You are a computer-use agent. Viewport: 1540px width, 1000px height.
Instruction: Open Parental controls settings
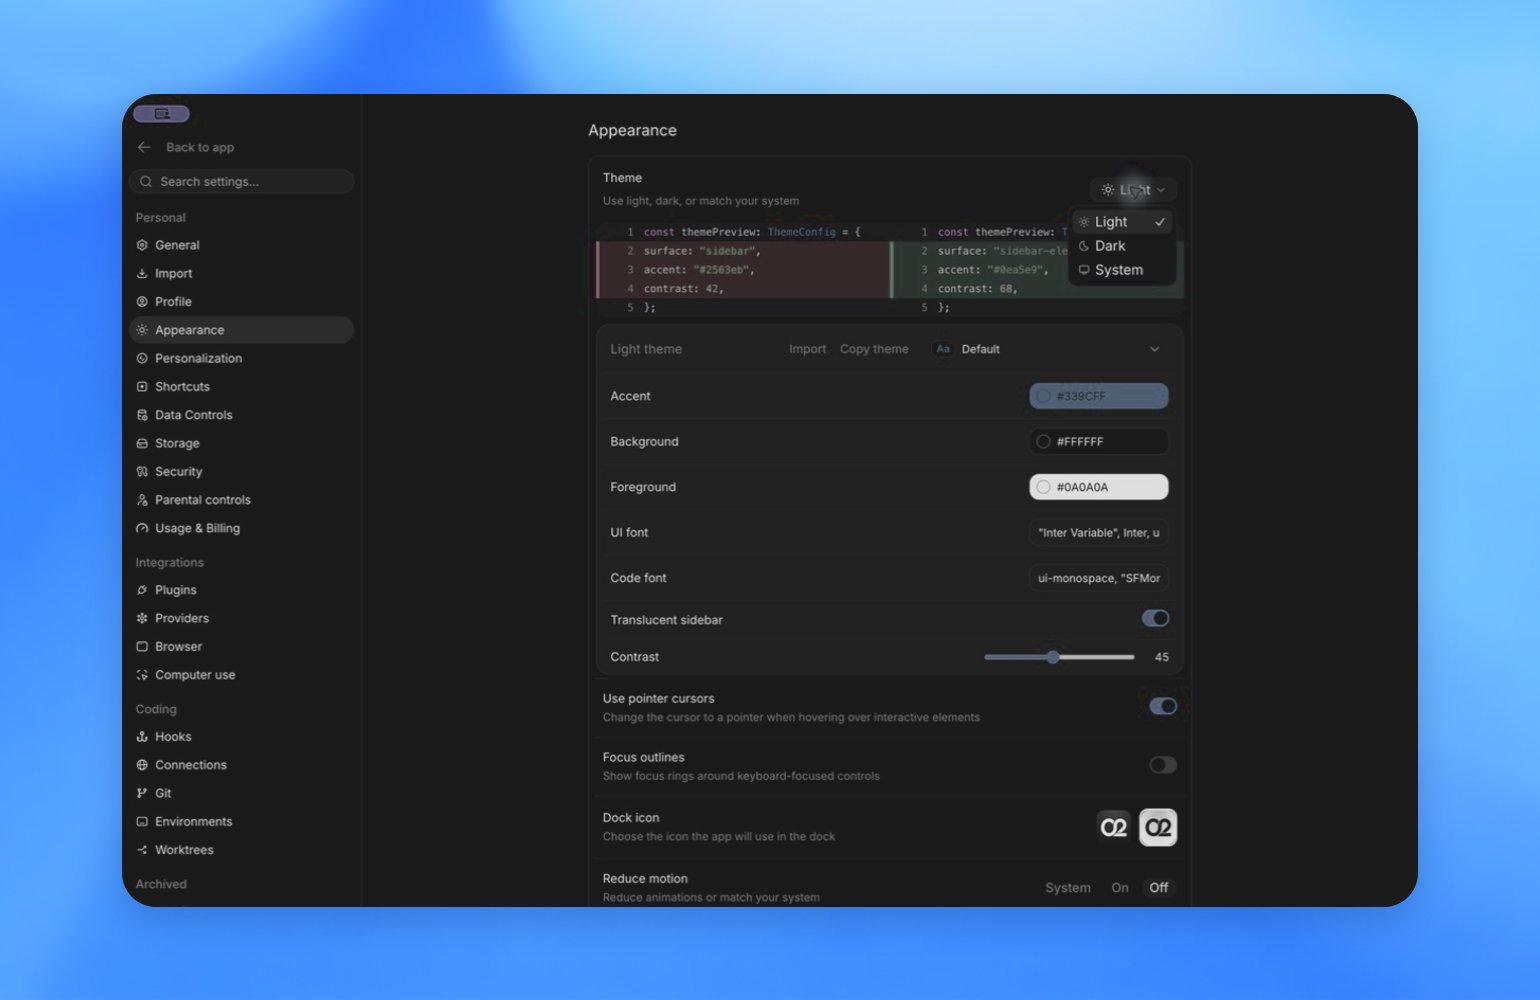click(x=241, y=500)
